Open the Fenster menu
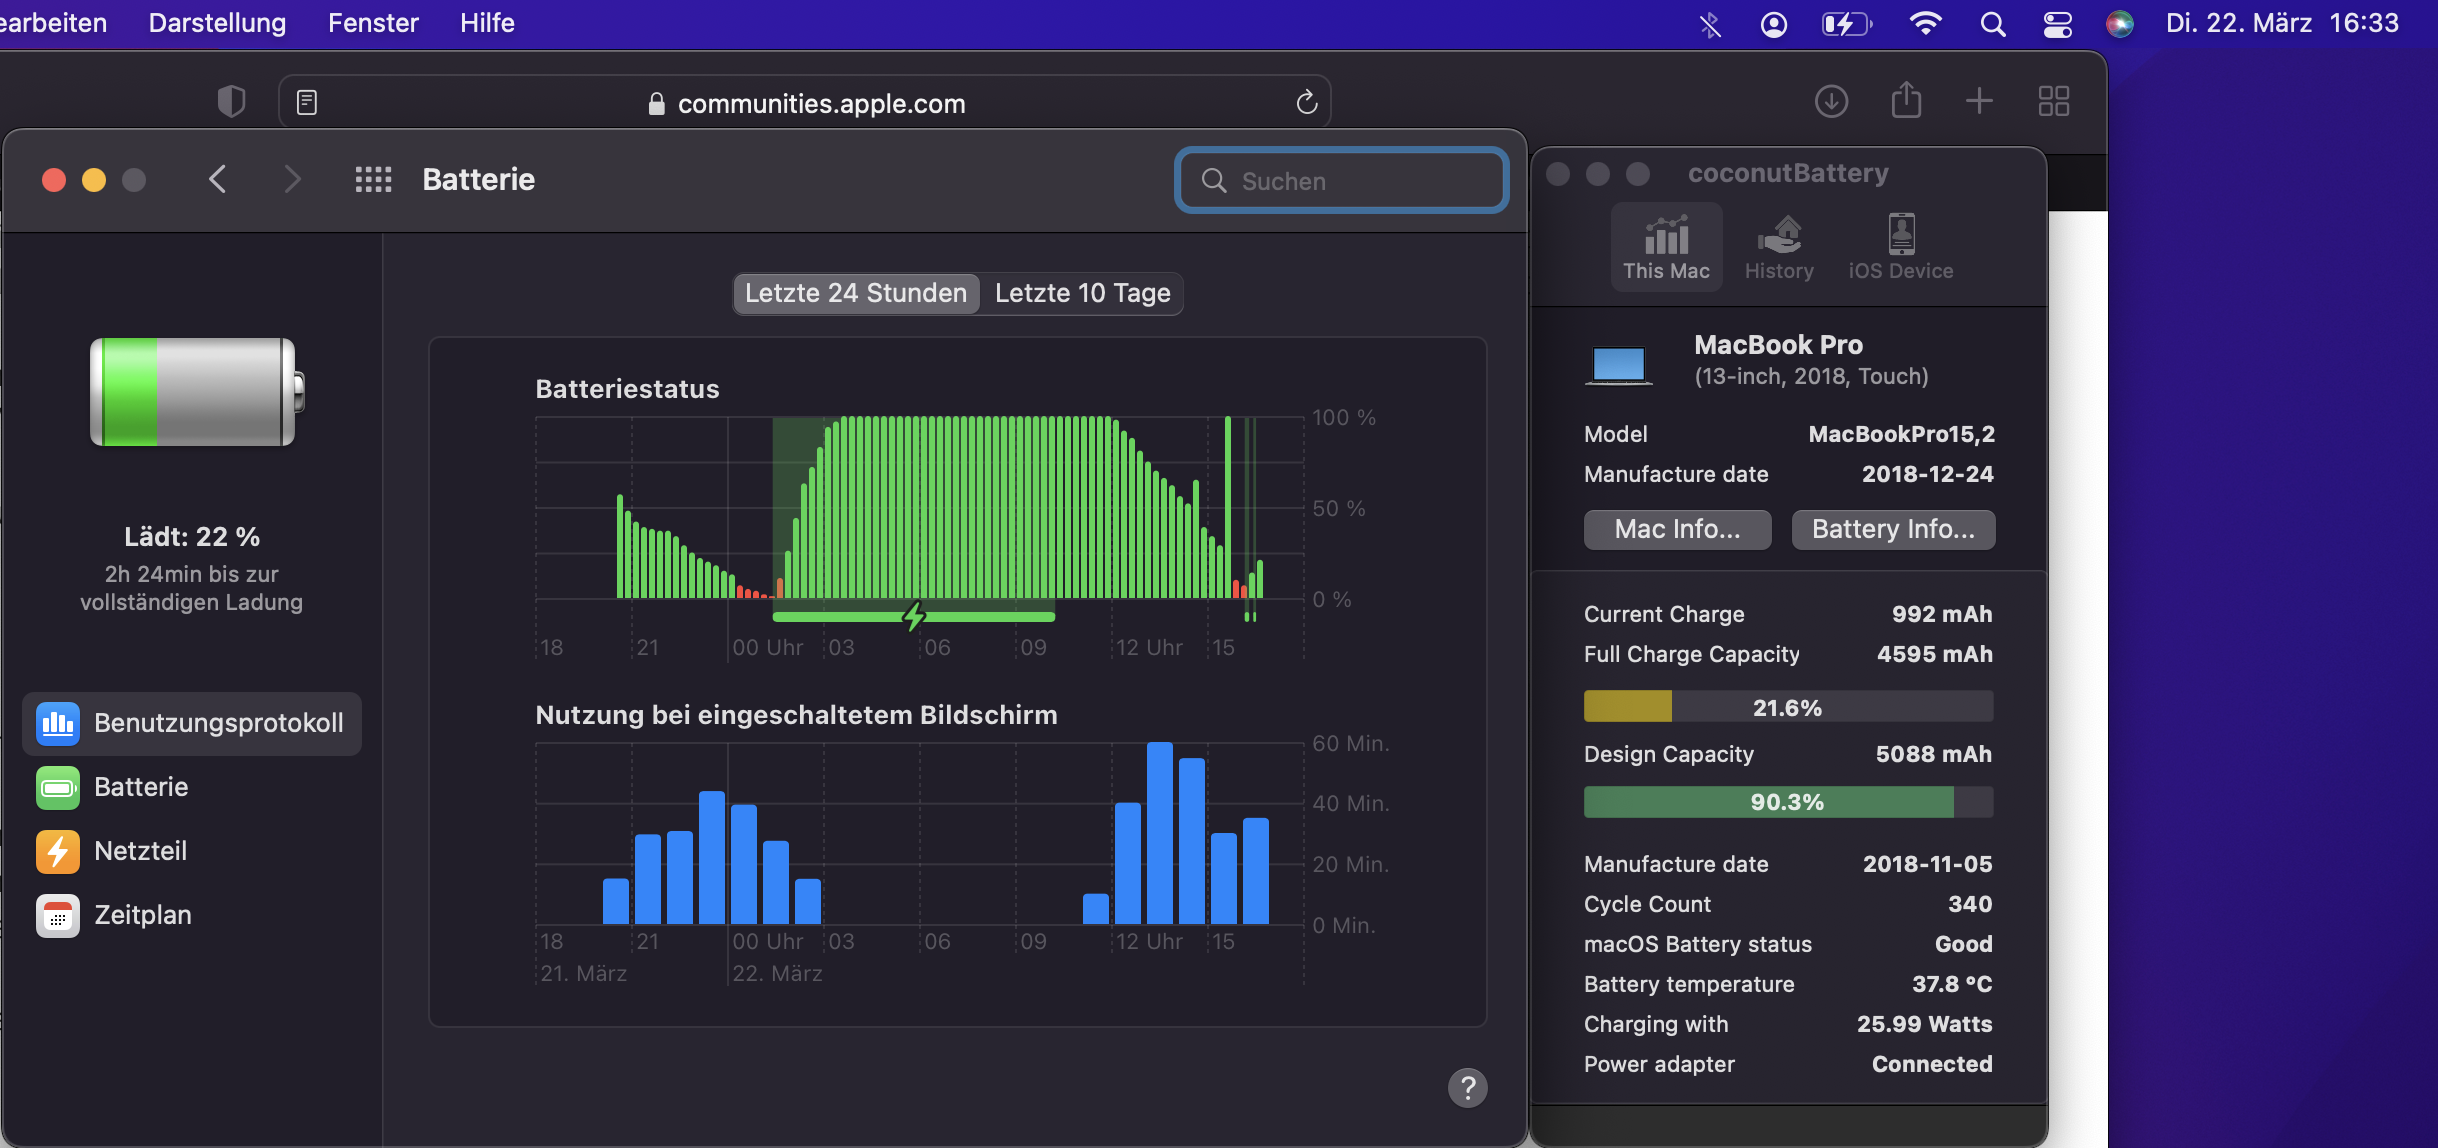The height and width of the screenshot is (1148, 2438). (373, 23)
